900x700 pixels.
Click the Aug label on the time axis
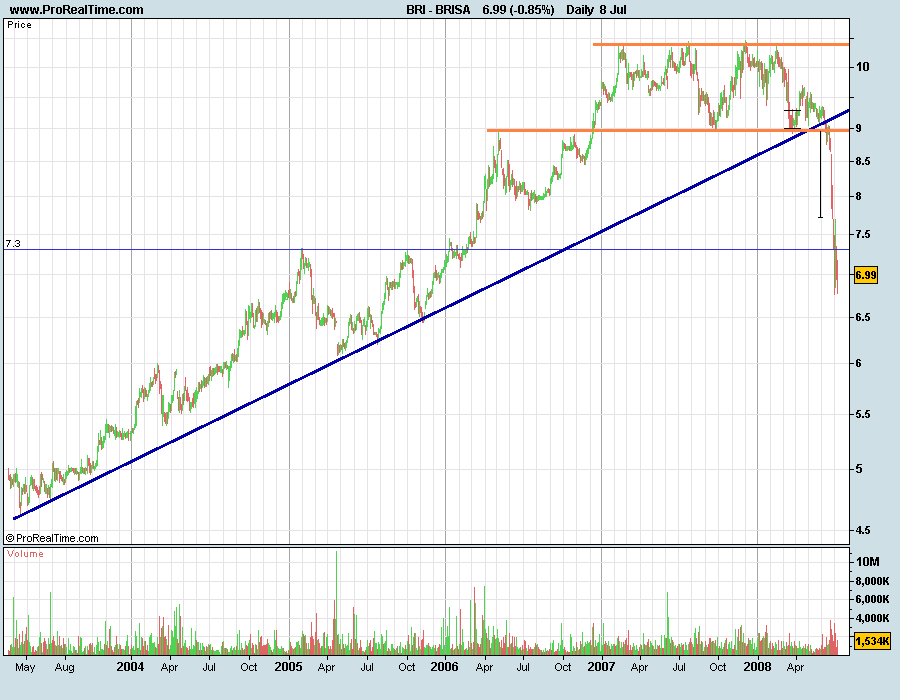tap(64, 668)
